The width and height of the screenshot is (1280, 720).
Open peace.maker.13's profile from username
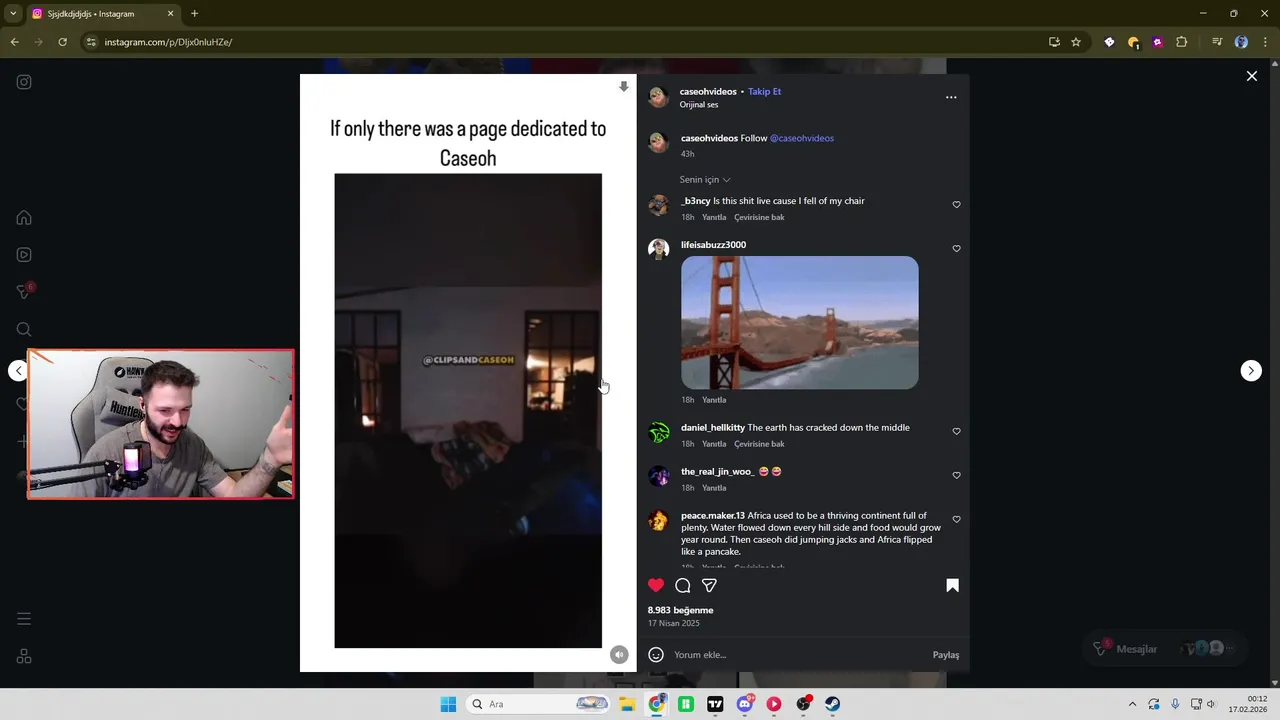click(x=712, y=516)
